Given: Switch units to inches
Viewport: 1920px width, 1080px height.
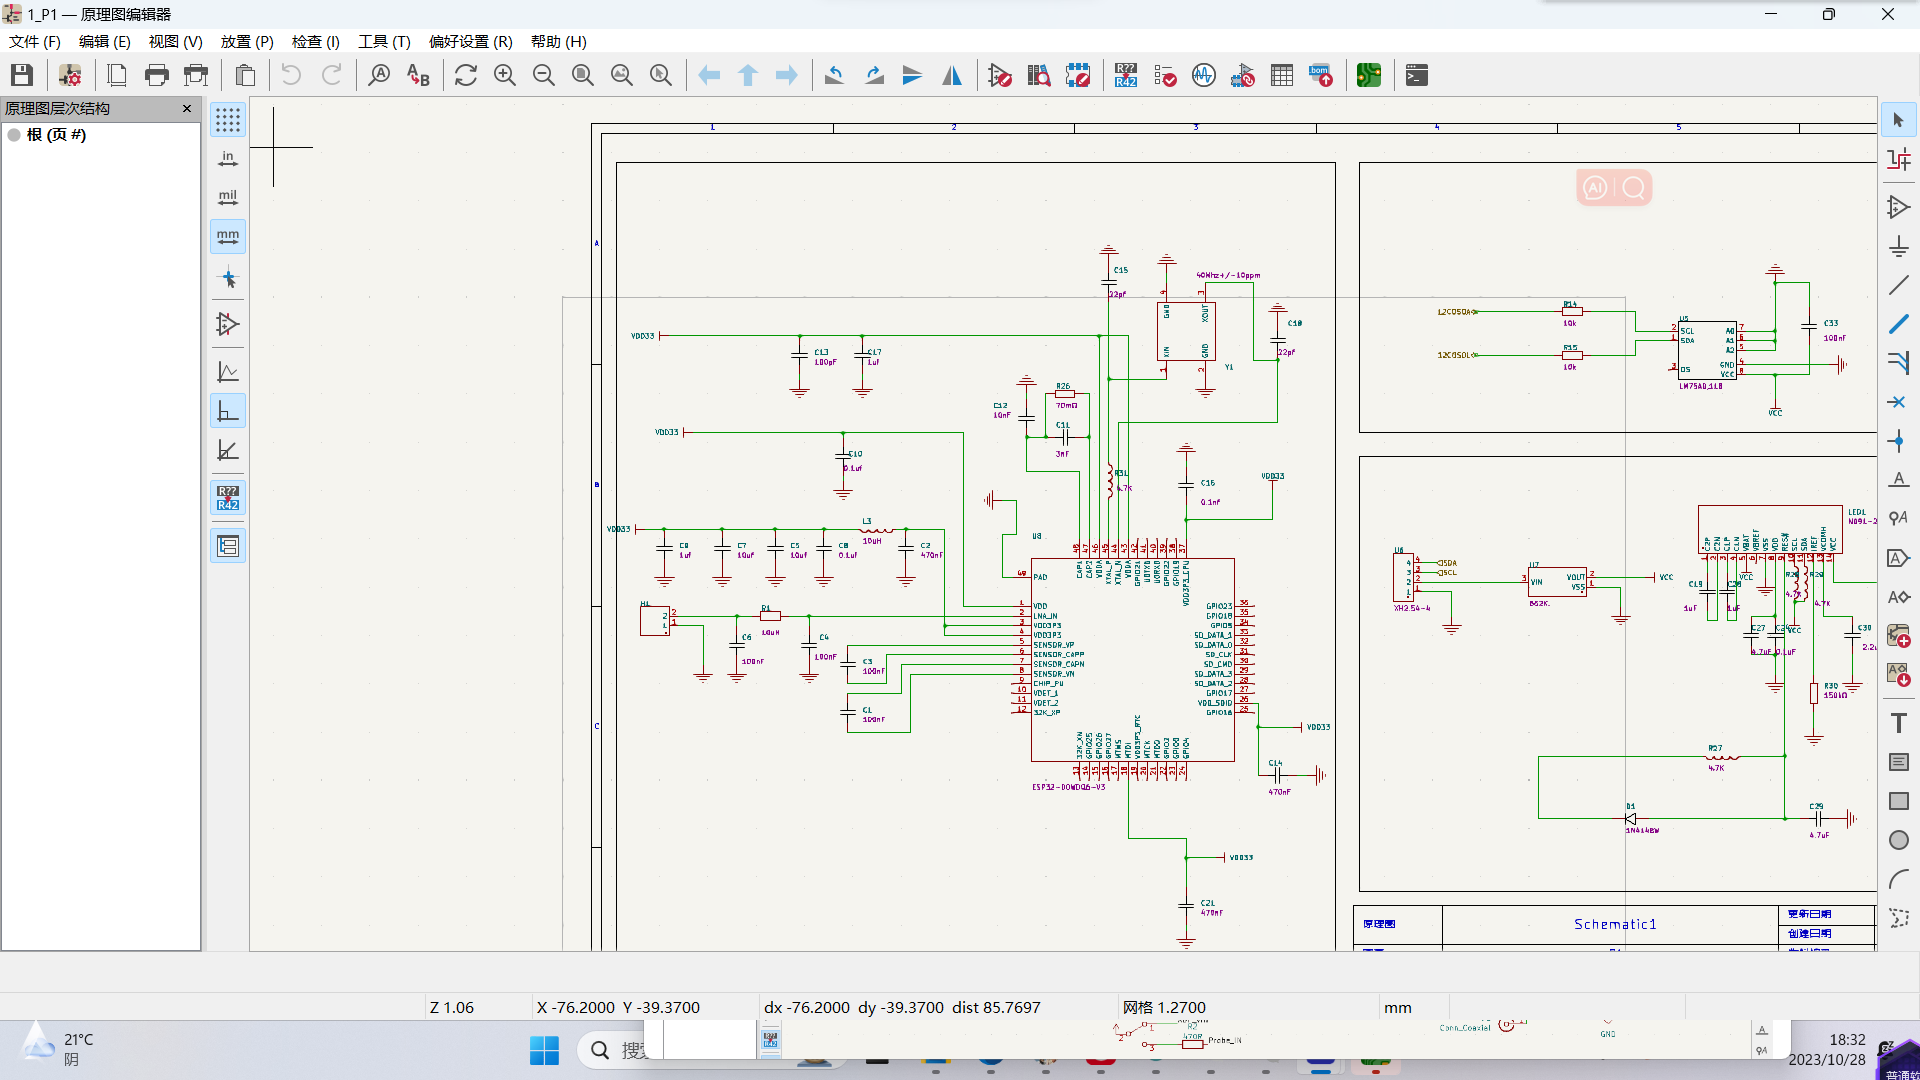Looking at the screenshot, I should point(228,159).
